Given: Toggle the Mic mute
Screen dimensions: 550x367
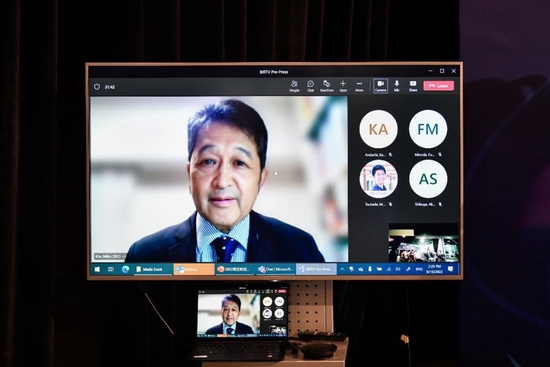Looking at the screenshot, I should pos(397,86).
